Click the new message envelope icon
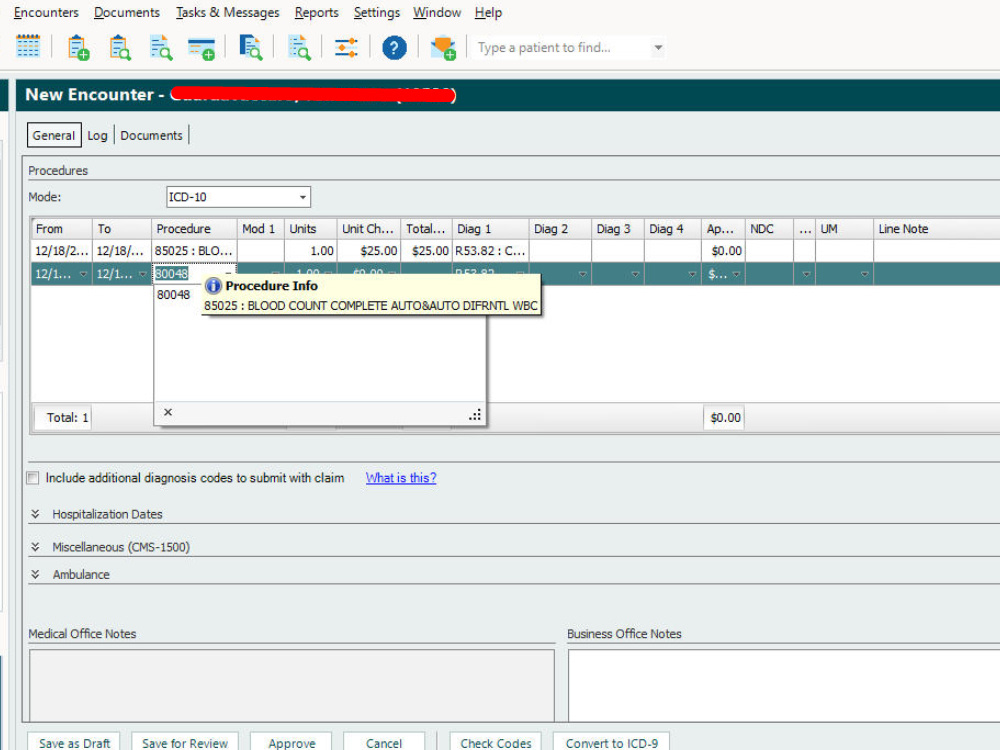This screenshot has width=1000, height=750. pyautogui.click(x=443, y=48)
